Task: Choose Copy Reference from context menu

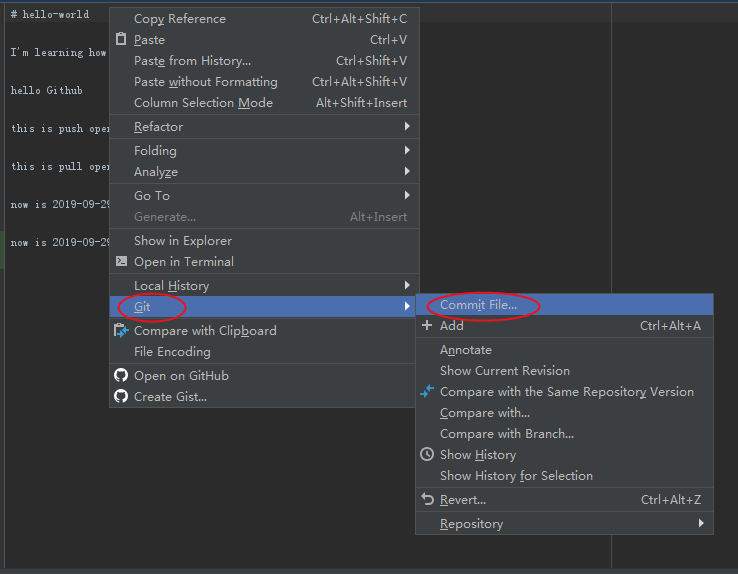Action: pyautogui.click(x=265, y=19)
